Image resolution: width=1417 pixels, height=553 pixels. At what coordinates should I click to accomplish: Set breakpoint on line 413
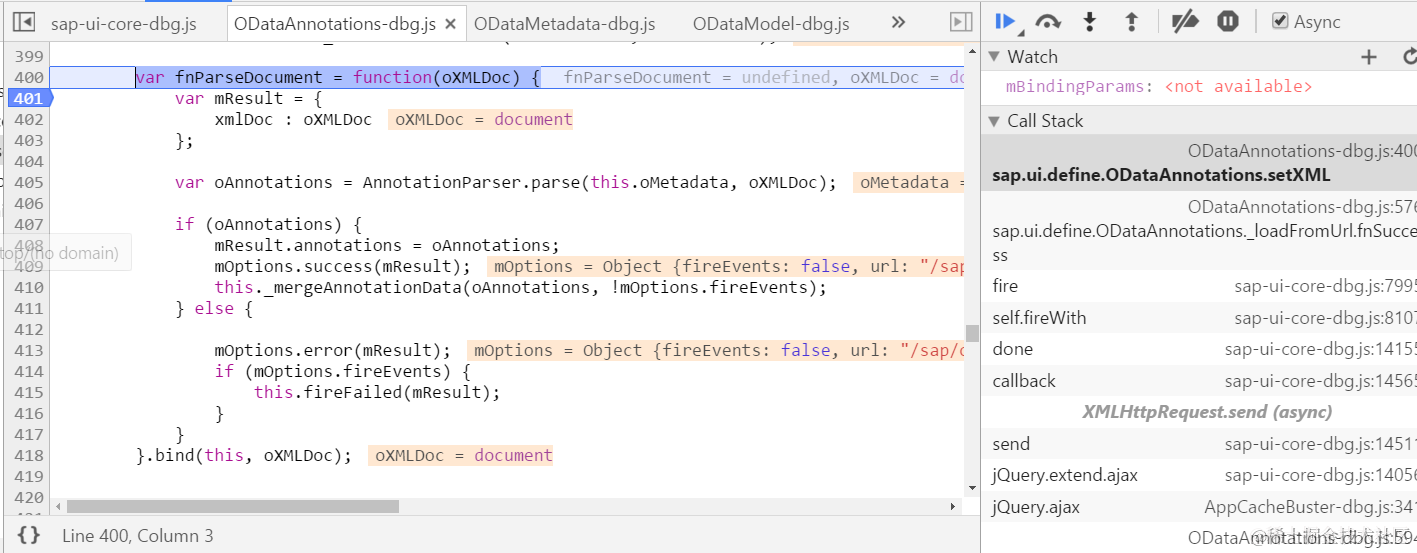(x=30, y=350)
